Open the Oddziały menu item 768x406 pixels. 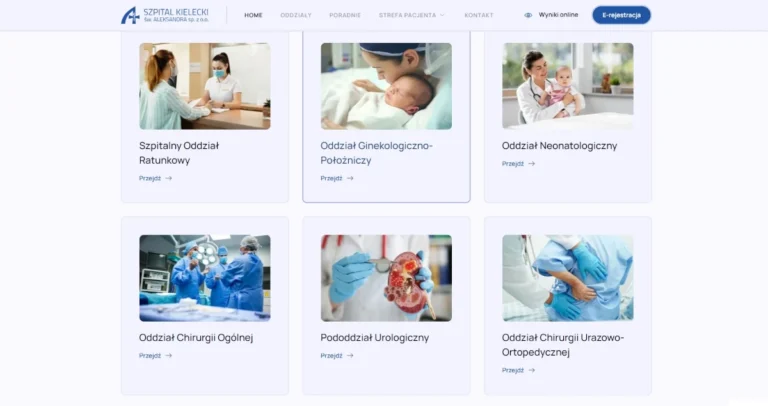296,15
